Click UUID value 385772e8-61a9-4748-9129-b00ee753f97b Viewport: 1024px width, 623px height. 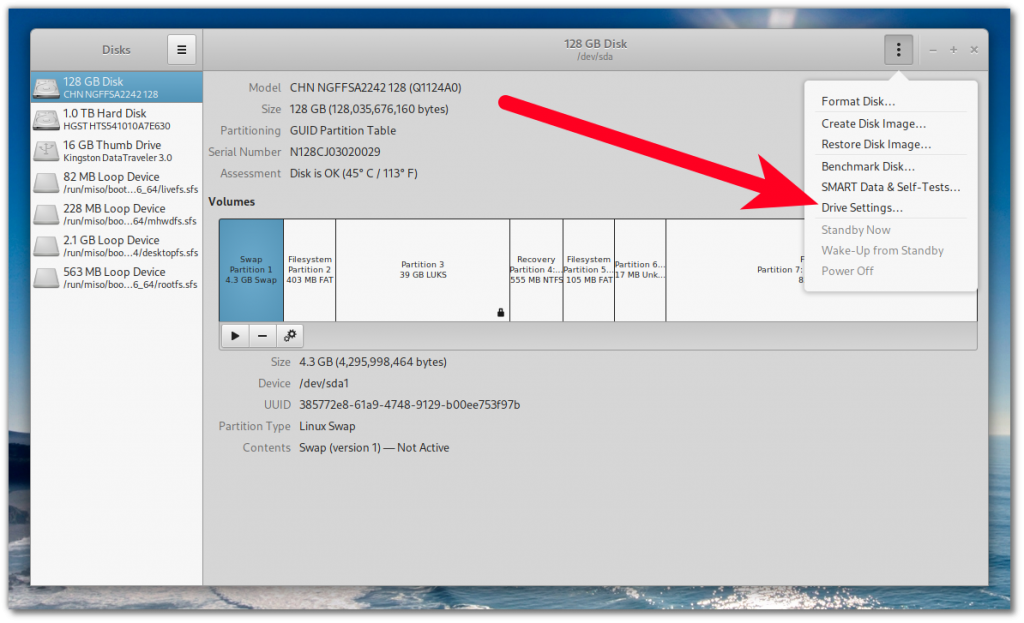pos(409,405)
